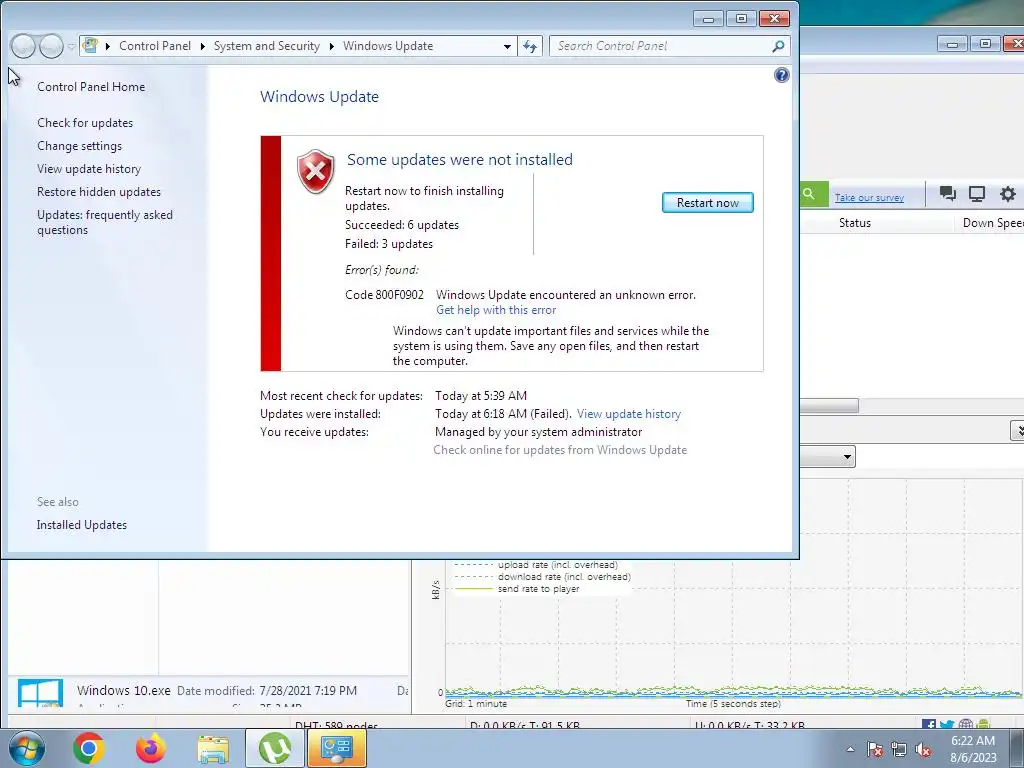Click the chat bubbles icon in uTorrent
Viewport: 1024px width, 768px height.
947,193
